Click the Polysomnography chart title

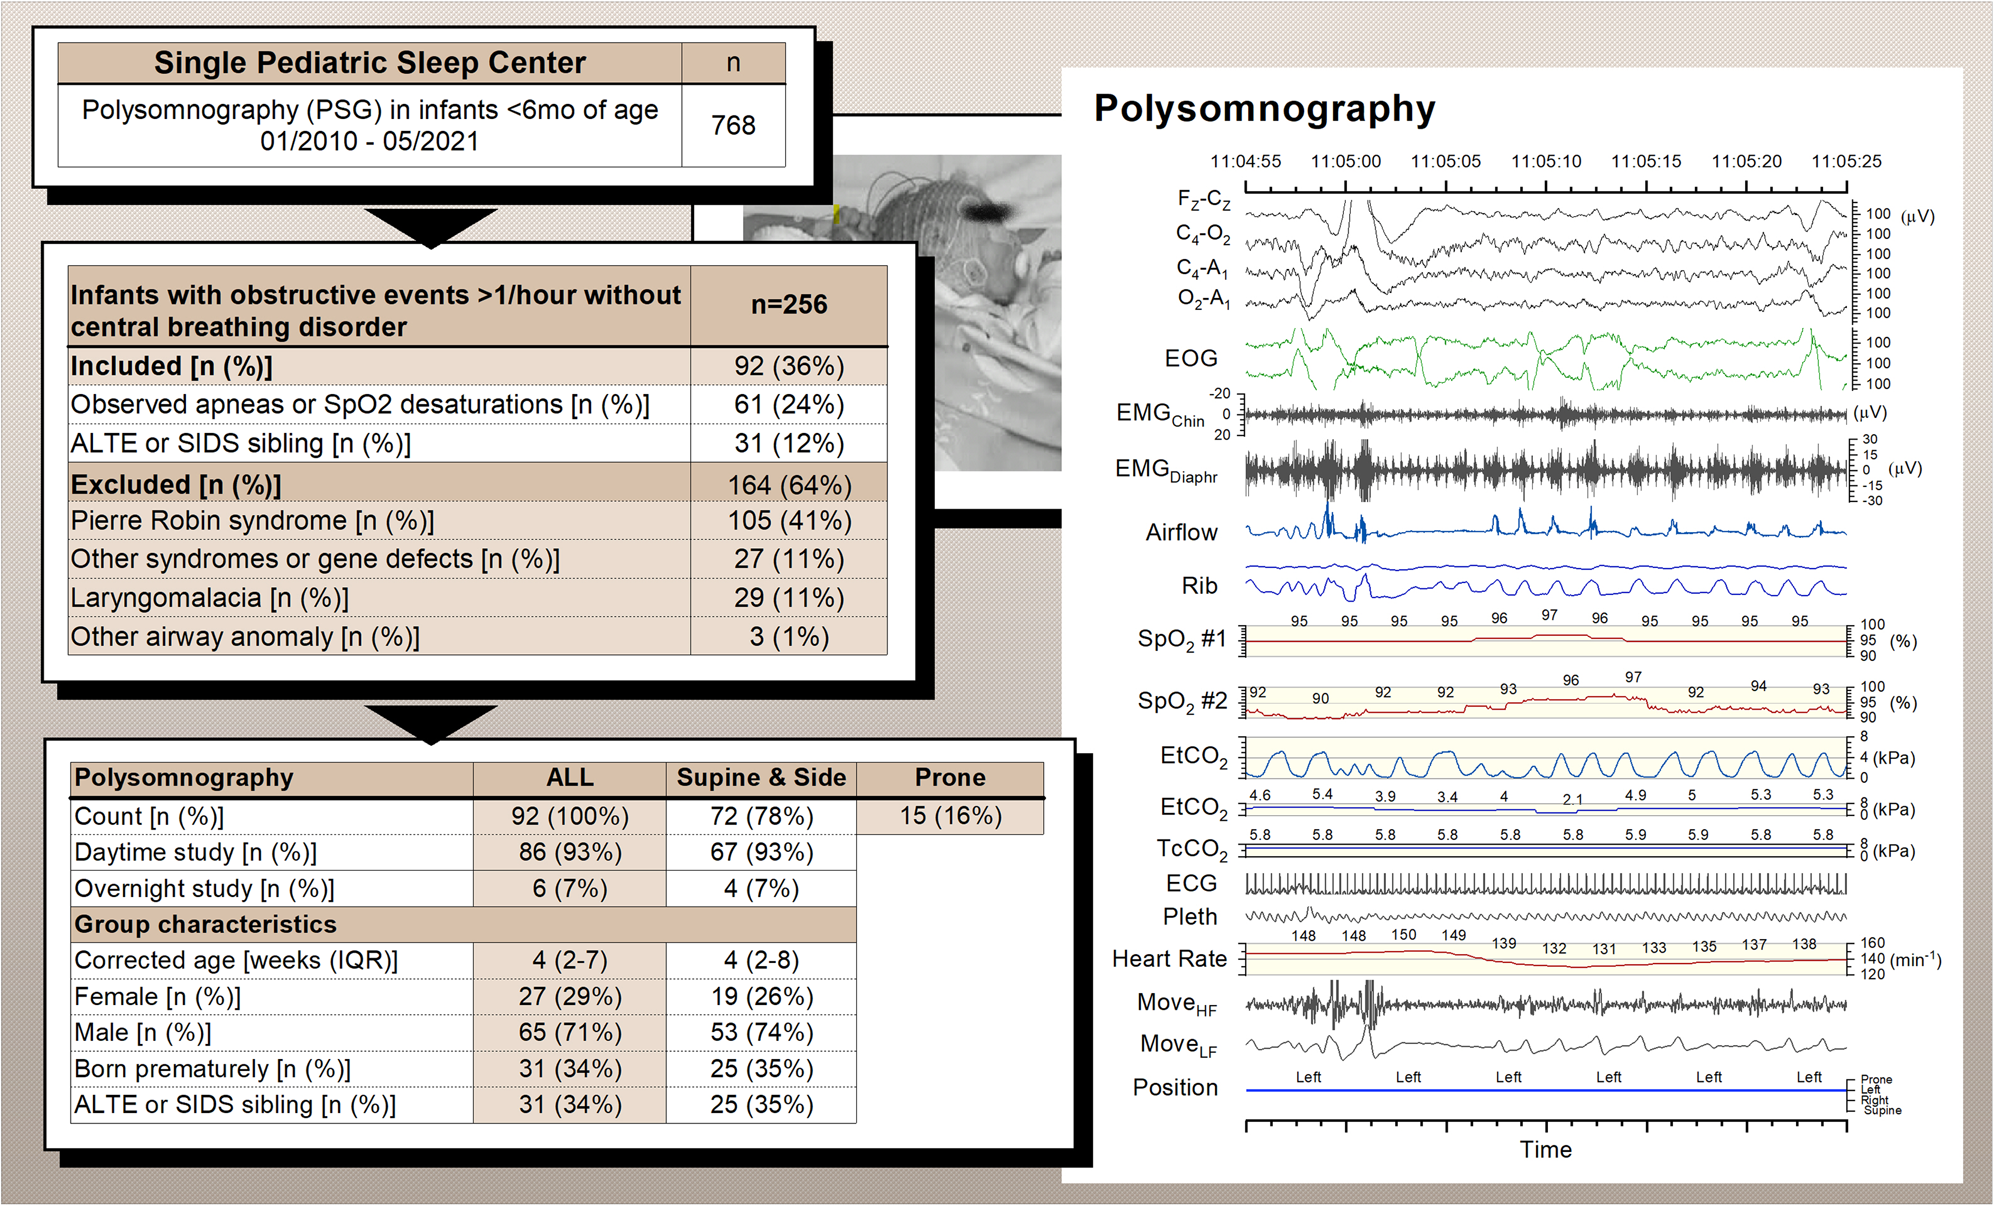[1264, 108]
